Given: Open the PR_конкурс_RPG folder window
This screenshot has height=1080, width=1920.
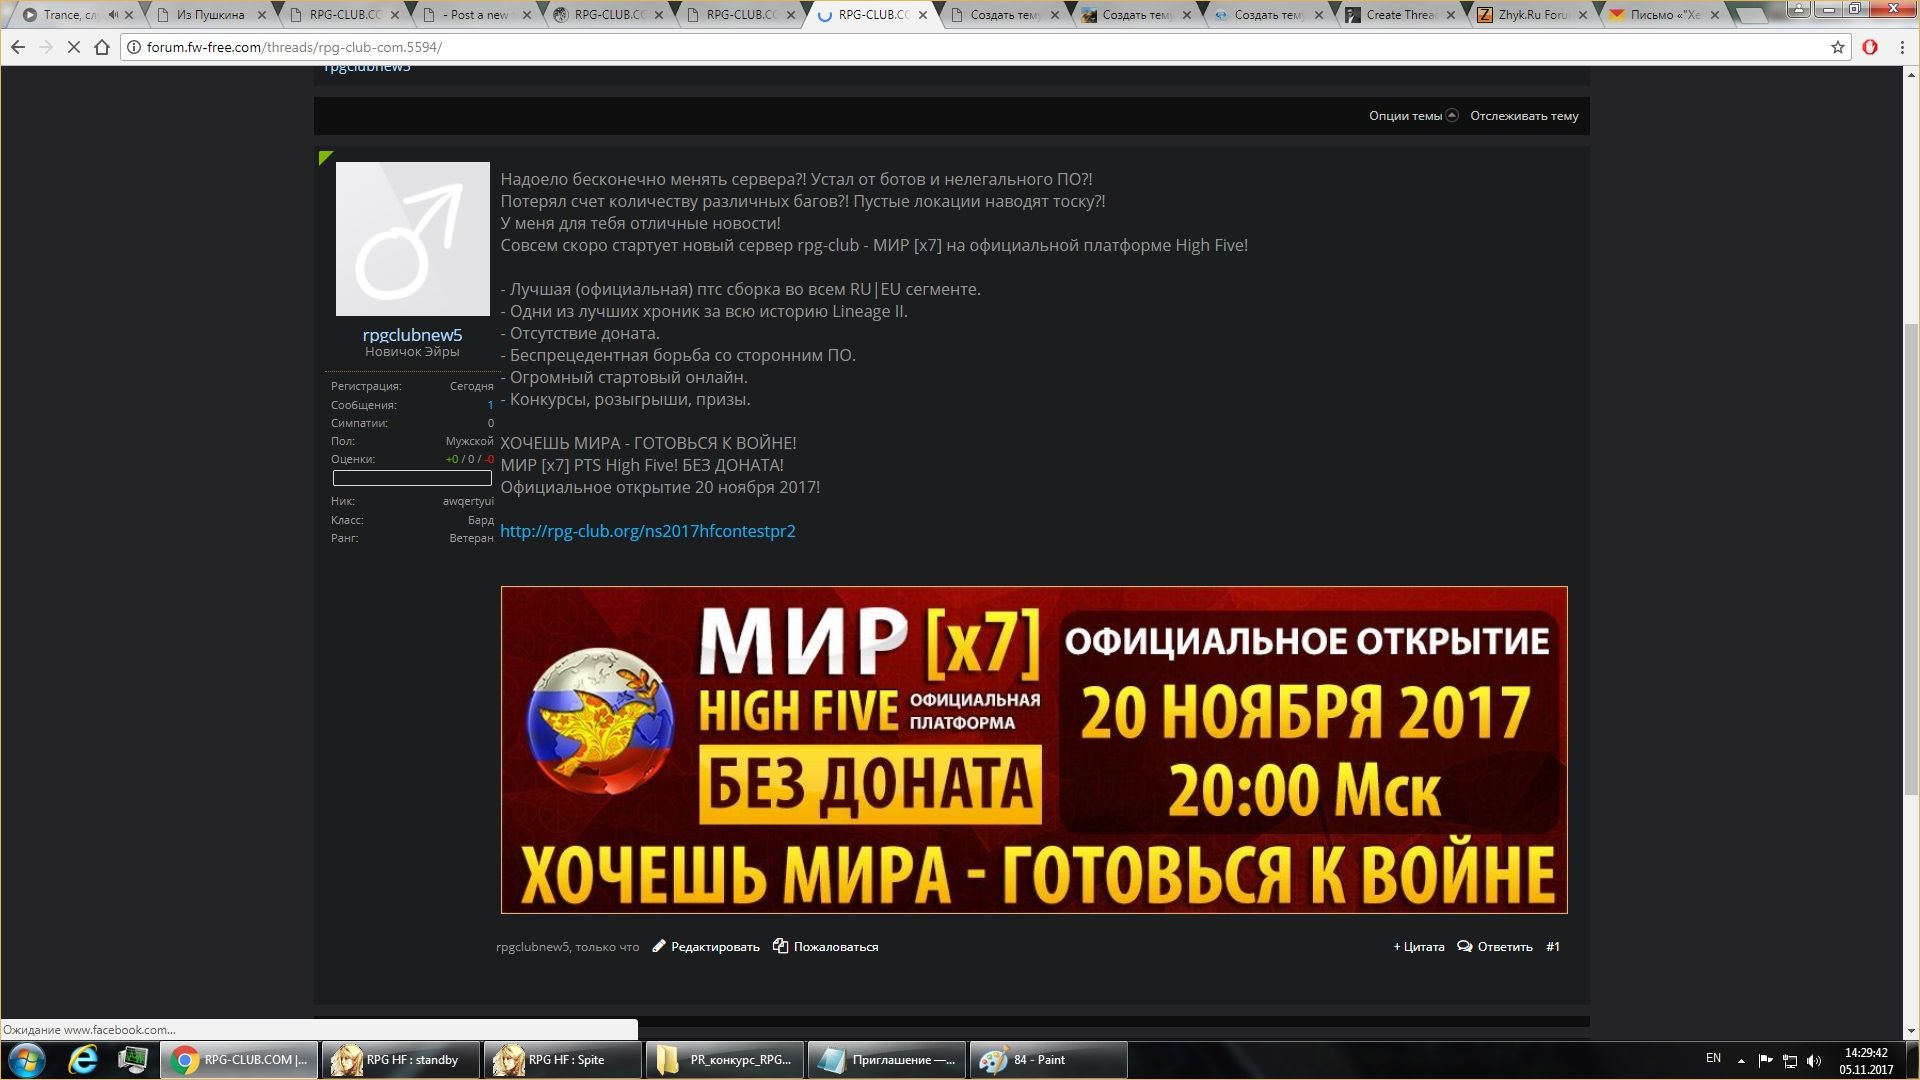Looking at the screenshot, I should (x=725, y=1060).
